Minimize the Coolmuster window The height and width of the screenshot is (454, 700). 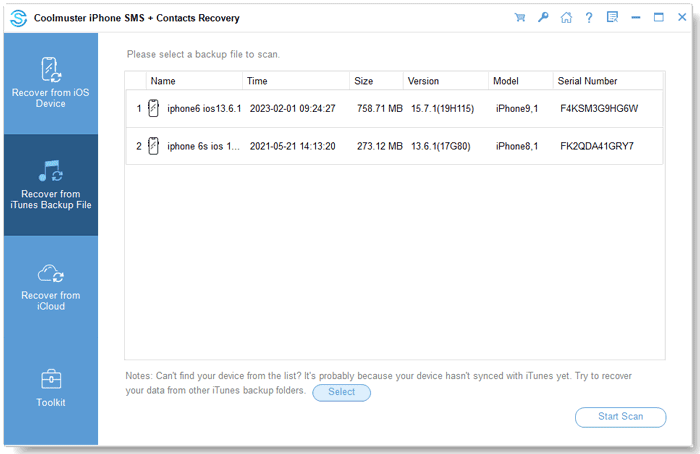pos(636,17)
